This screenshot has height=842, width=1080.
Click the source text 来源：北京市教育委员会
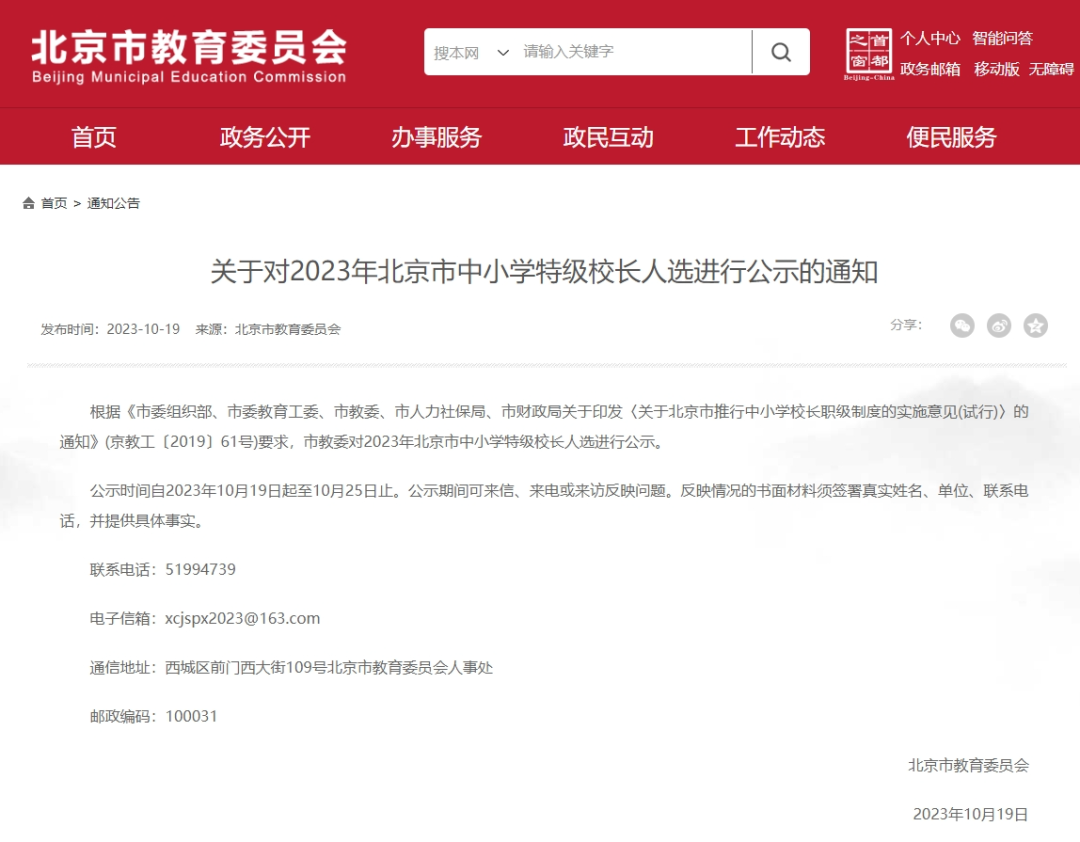click(268, 329)
